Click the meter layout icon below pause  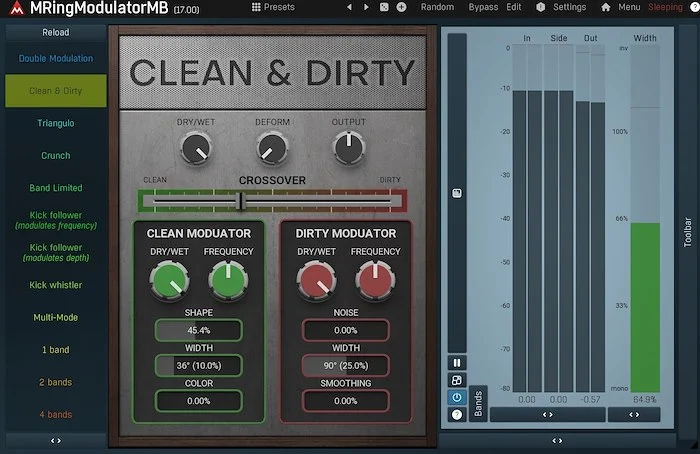click(x=457, y=380)
